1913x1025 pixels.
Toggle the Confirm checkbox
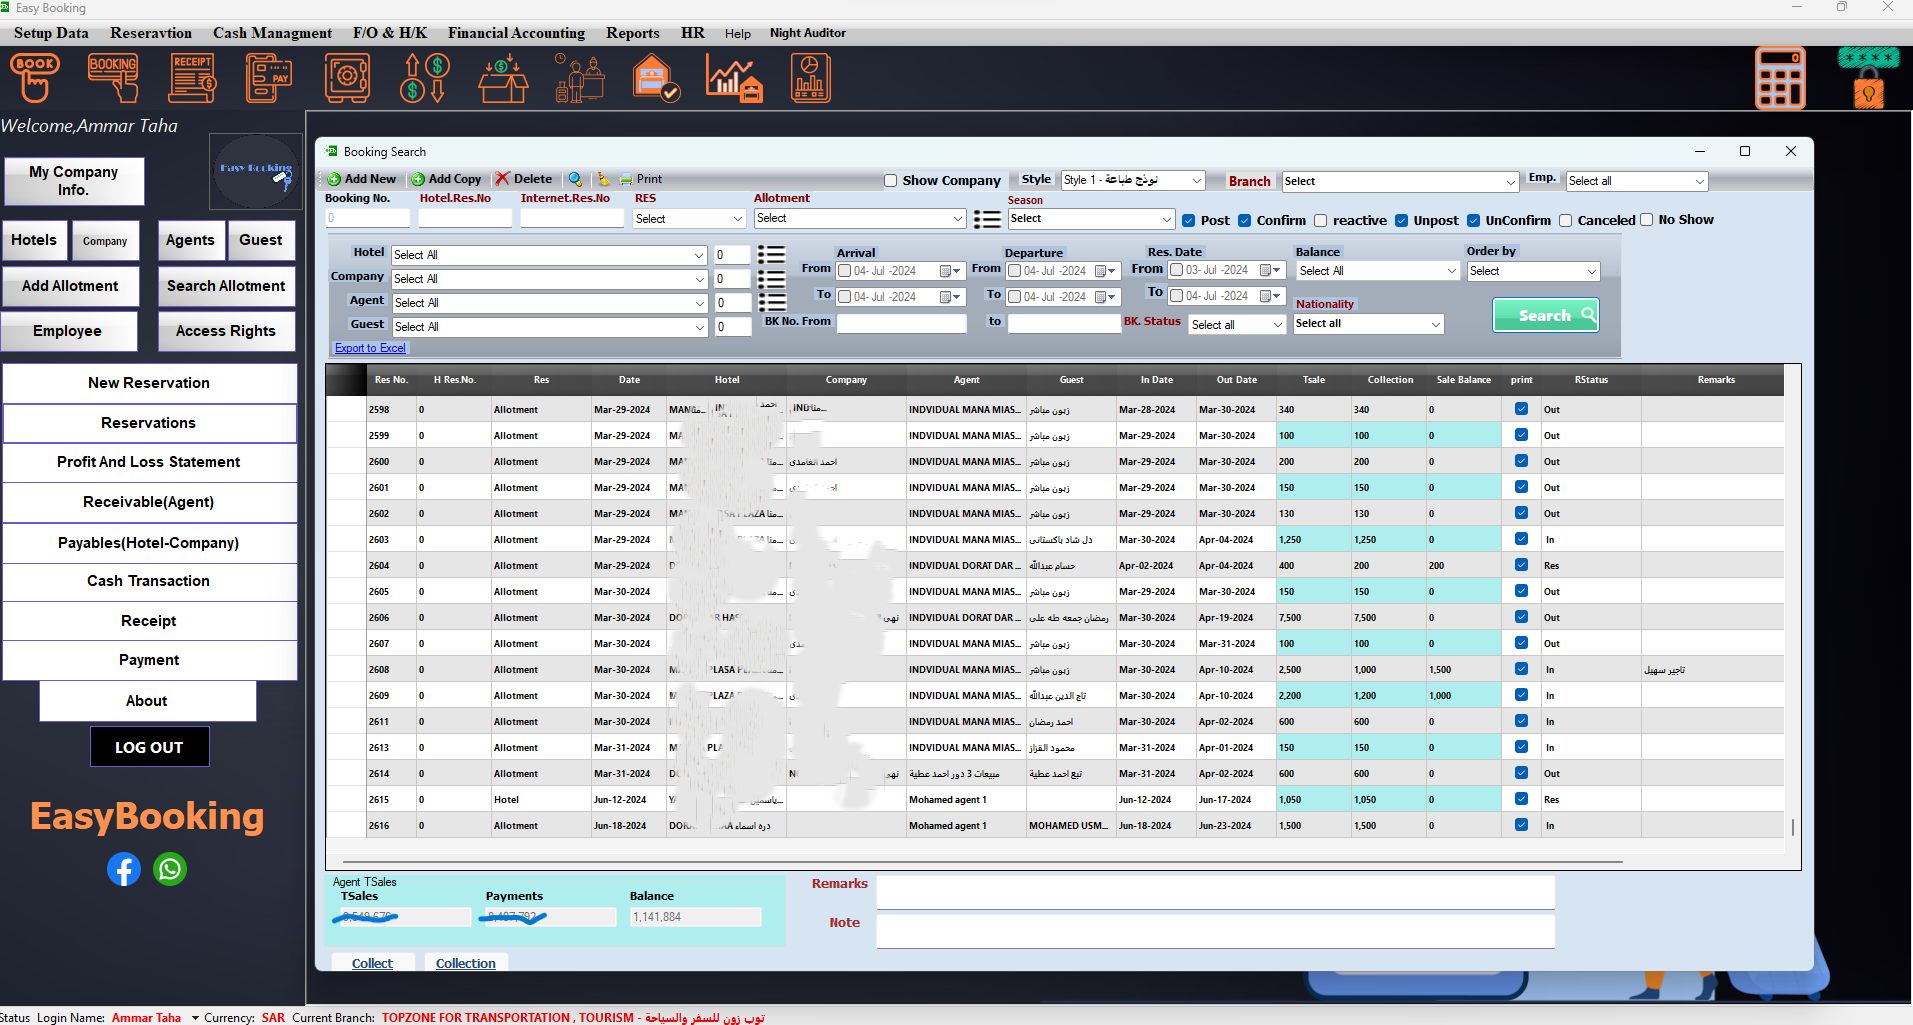(1244, 221)
